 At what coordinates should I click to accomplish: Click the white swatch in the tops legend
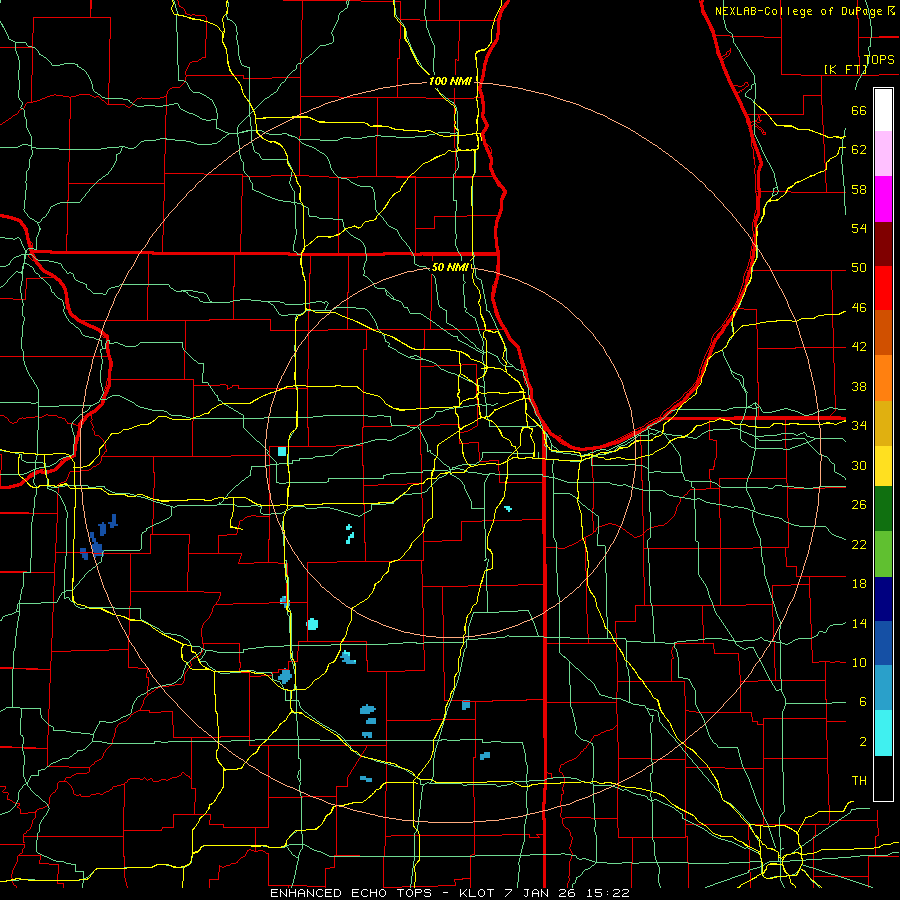pos(883,110)
